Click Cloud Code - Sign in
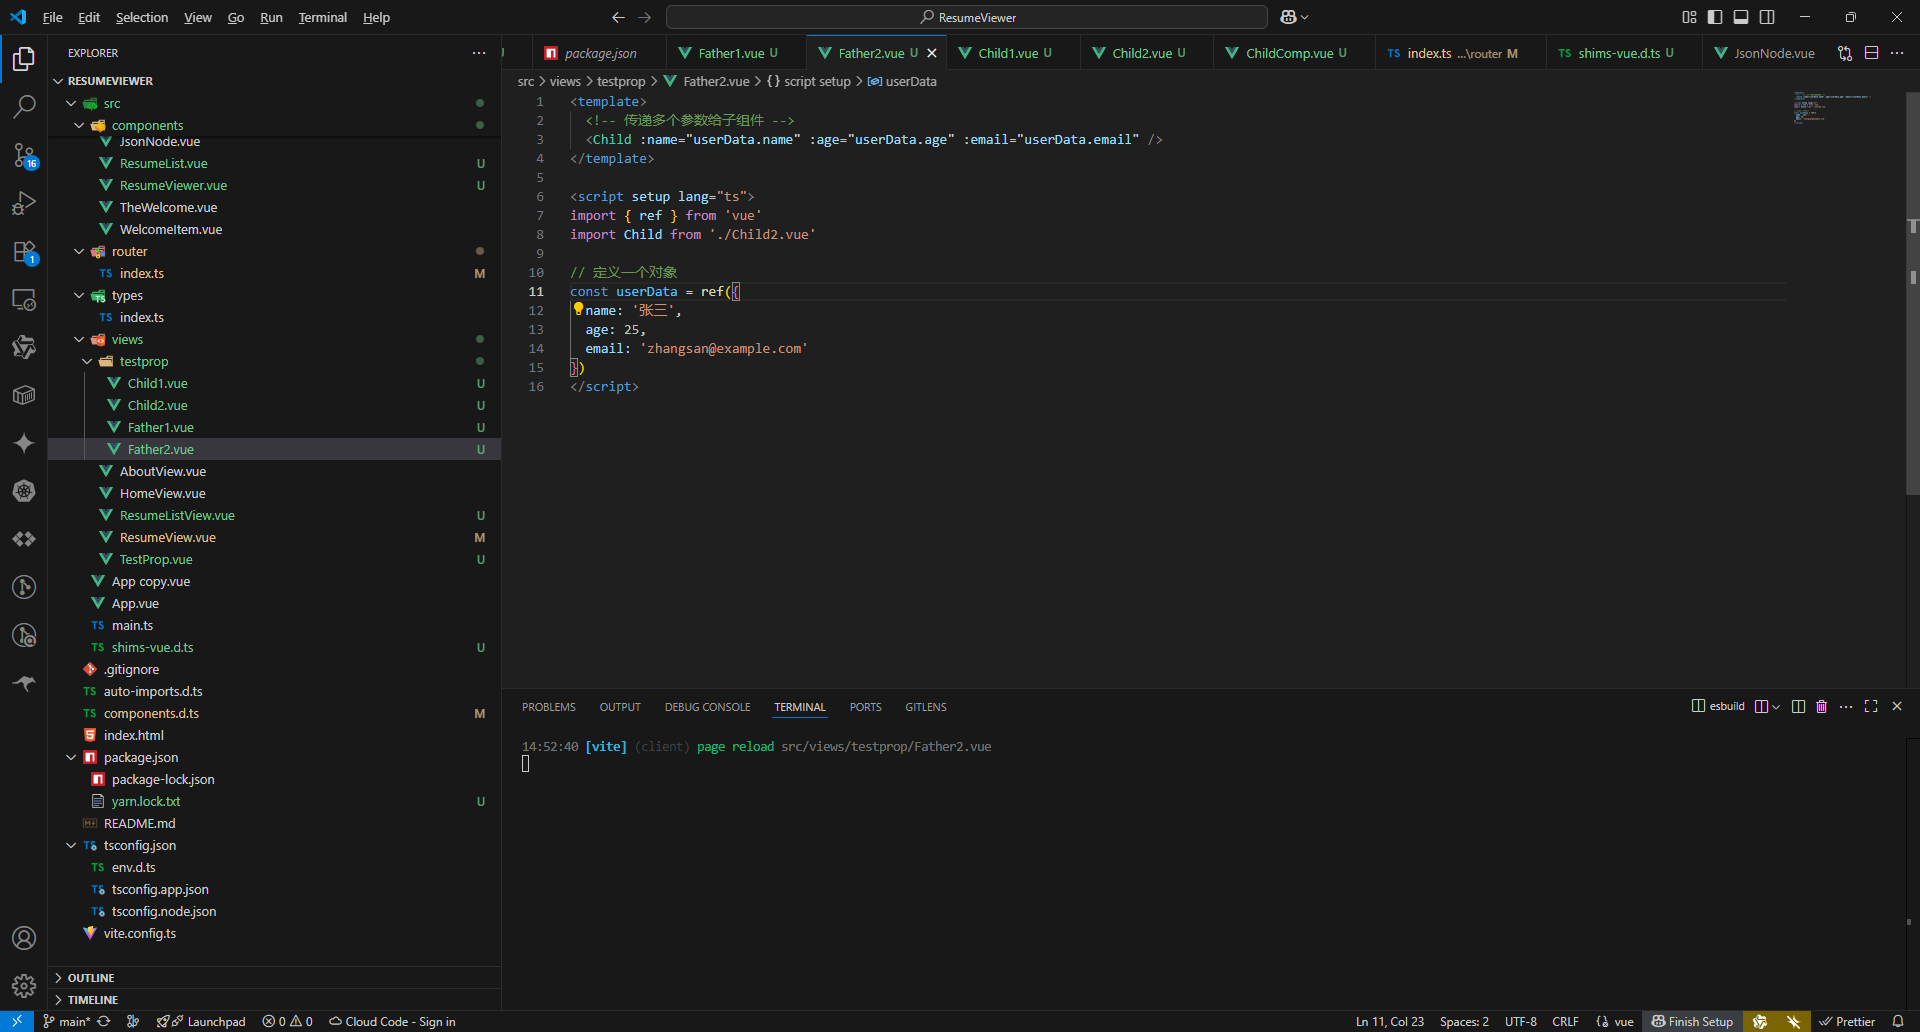 click(392, 1021)
